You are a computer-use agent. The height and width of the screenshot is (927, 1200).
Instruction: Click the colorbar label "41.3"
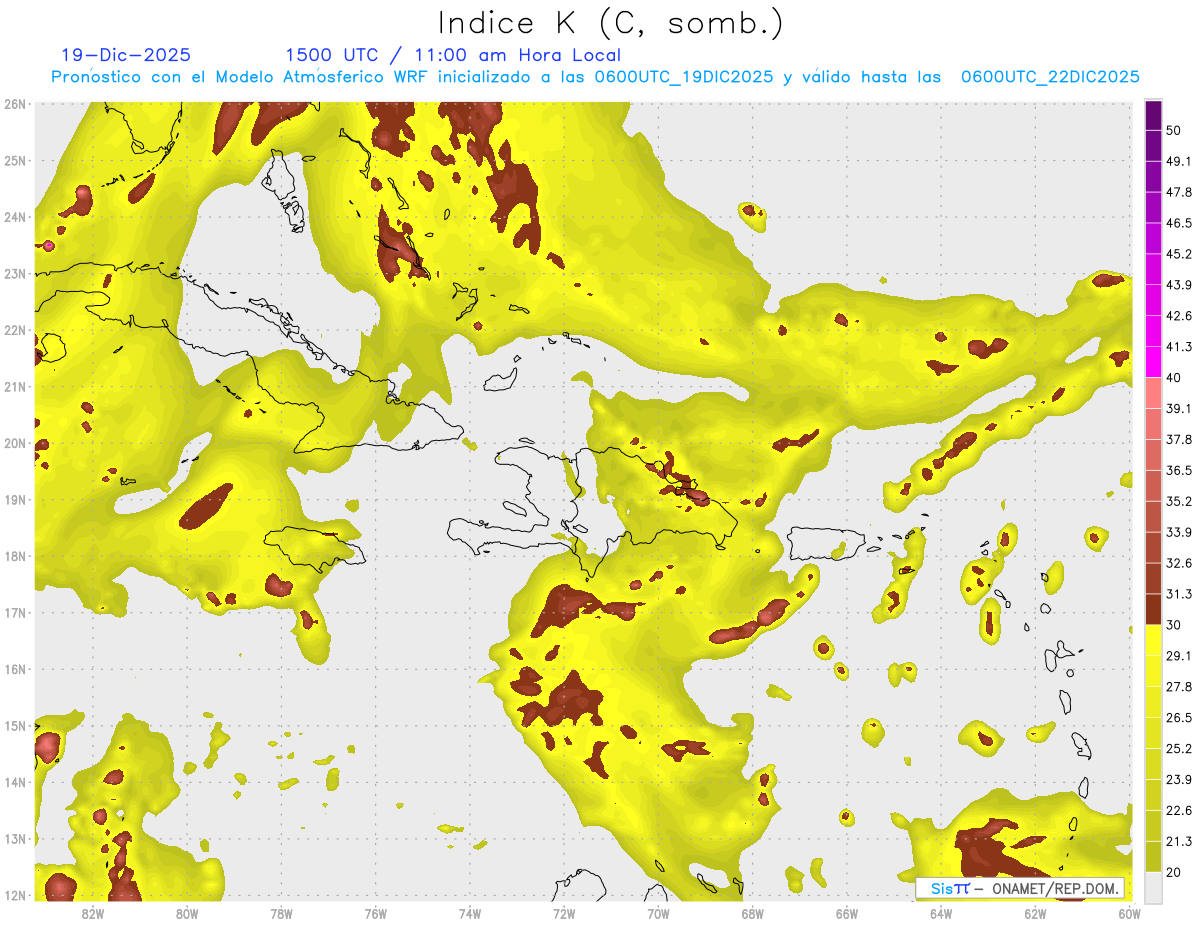1179,347
